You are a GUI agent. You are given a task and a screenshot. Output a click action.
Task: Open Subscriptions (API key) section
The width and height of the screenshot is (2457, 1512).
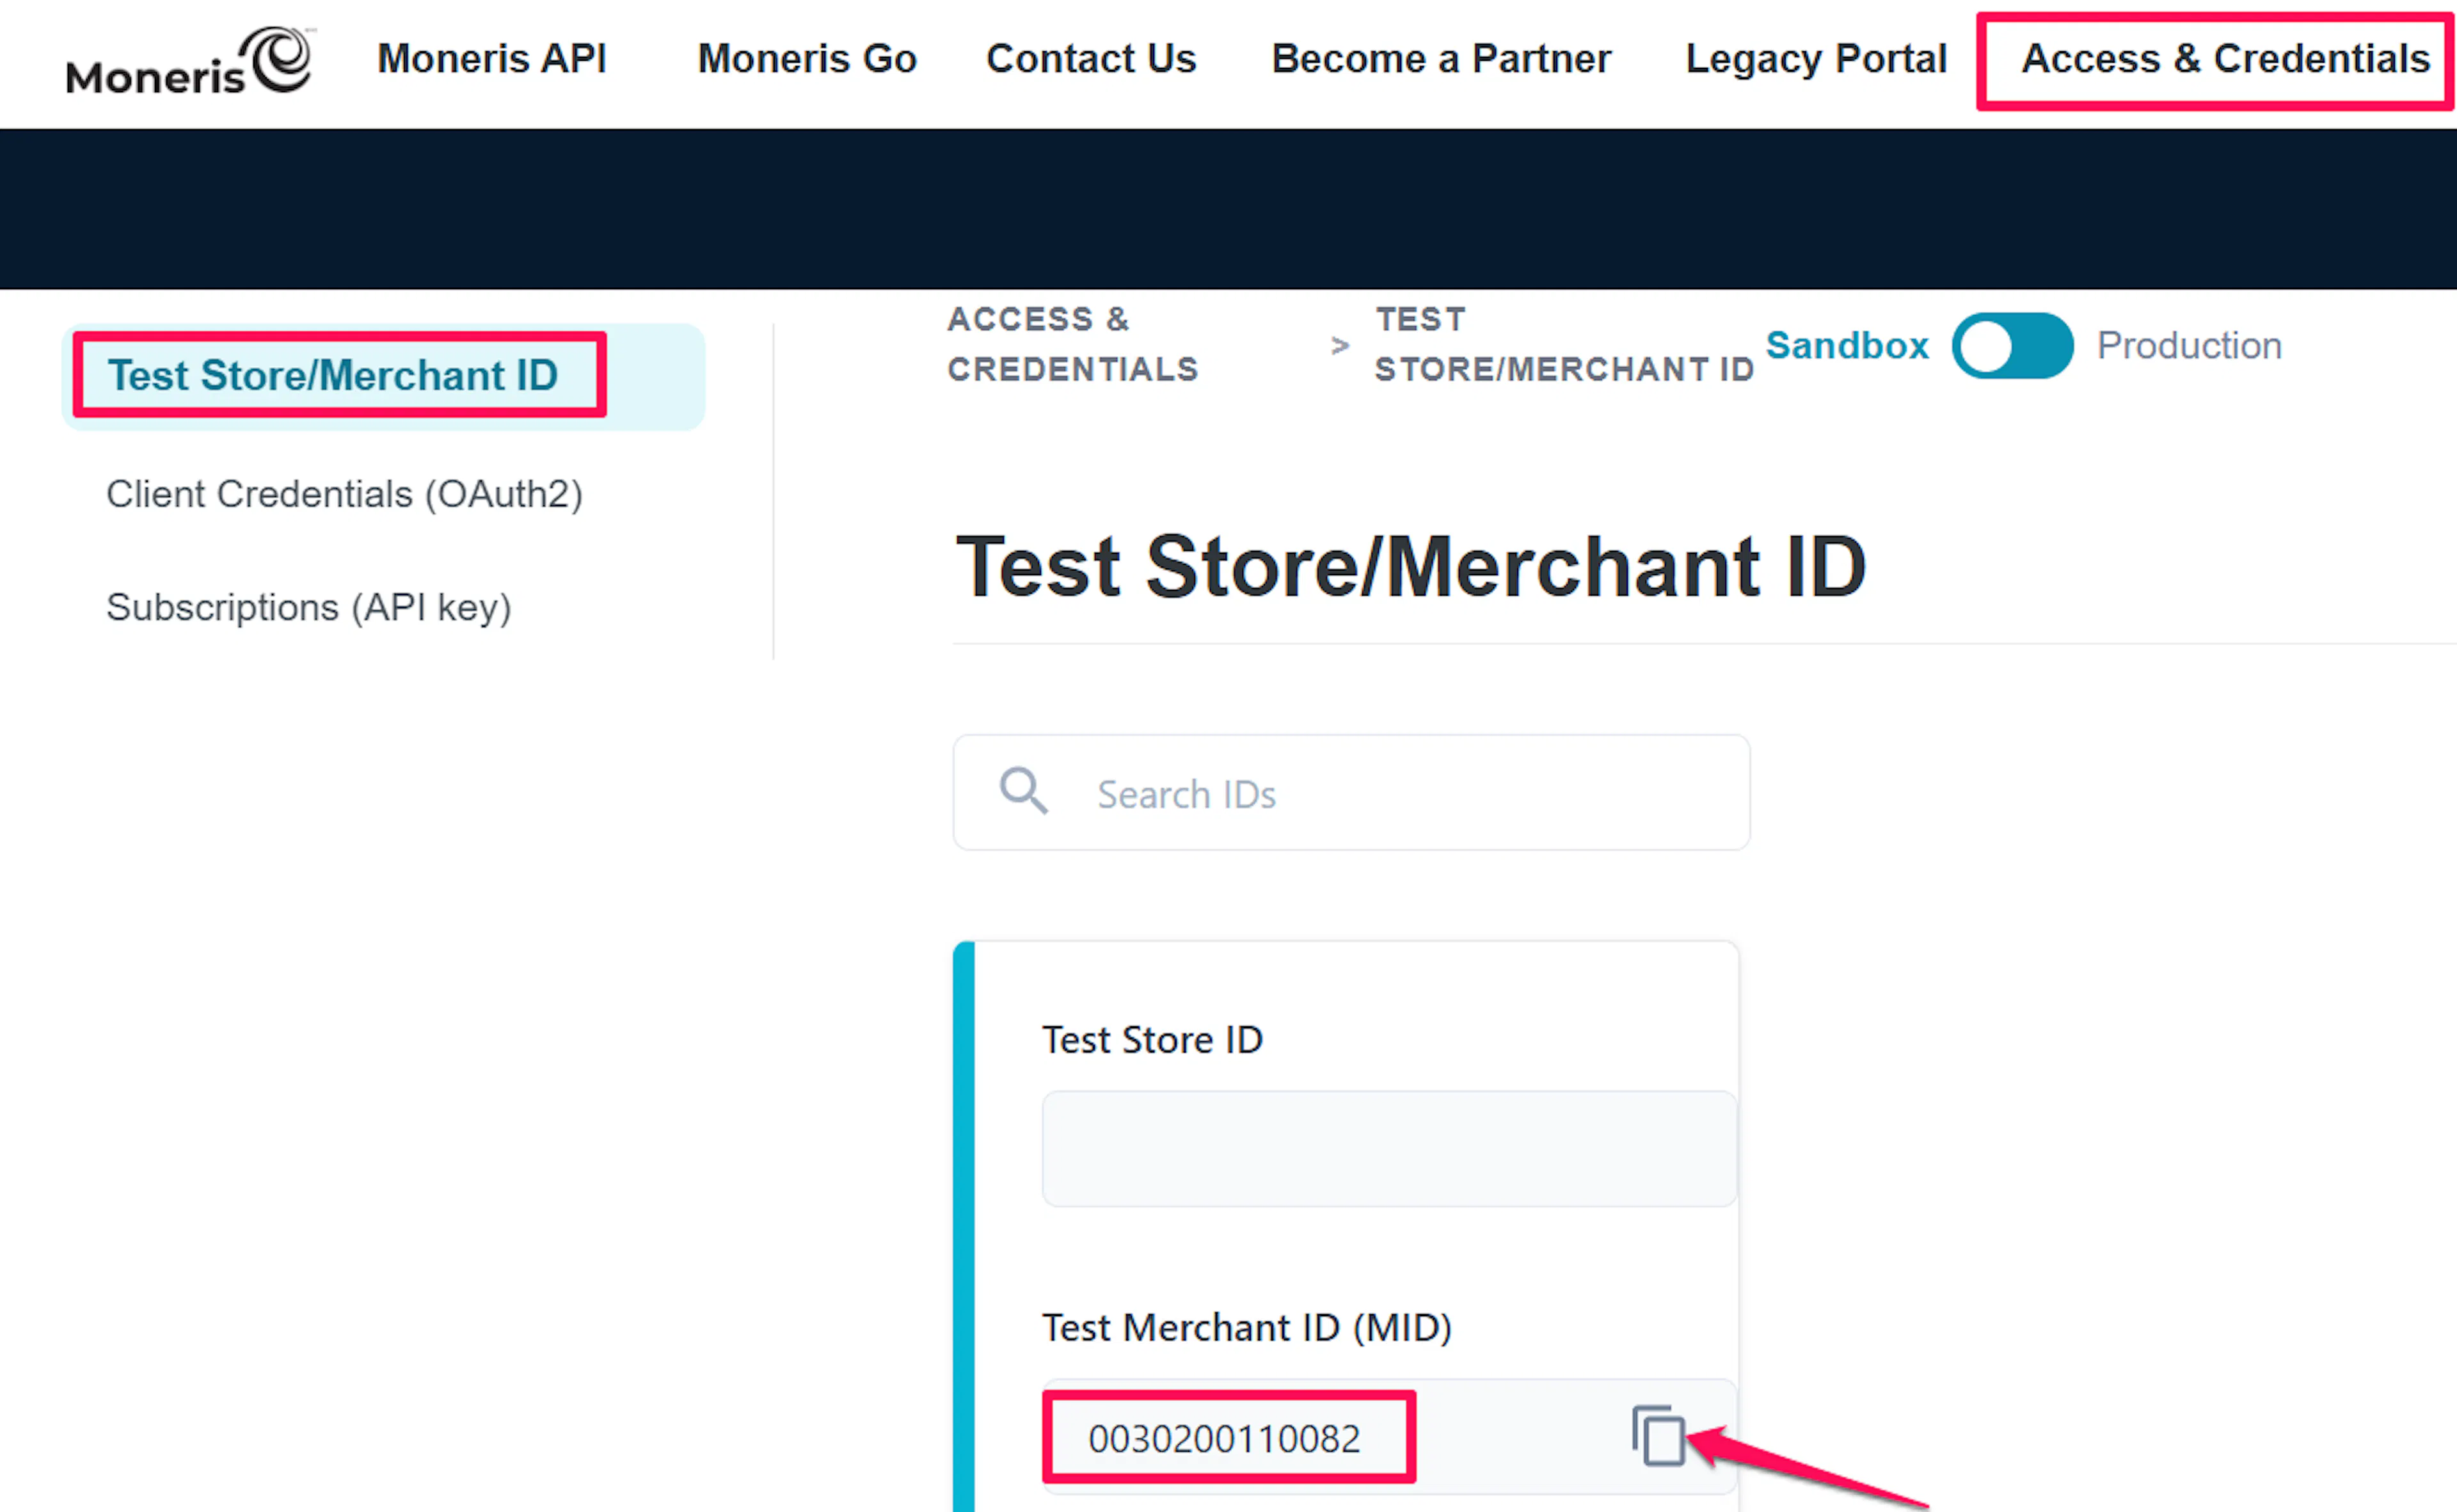tap(309, 608)
